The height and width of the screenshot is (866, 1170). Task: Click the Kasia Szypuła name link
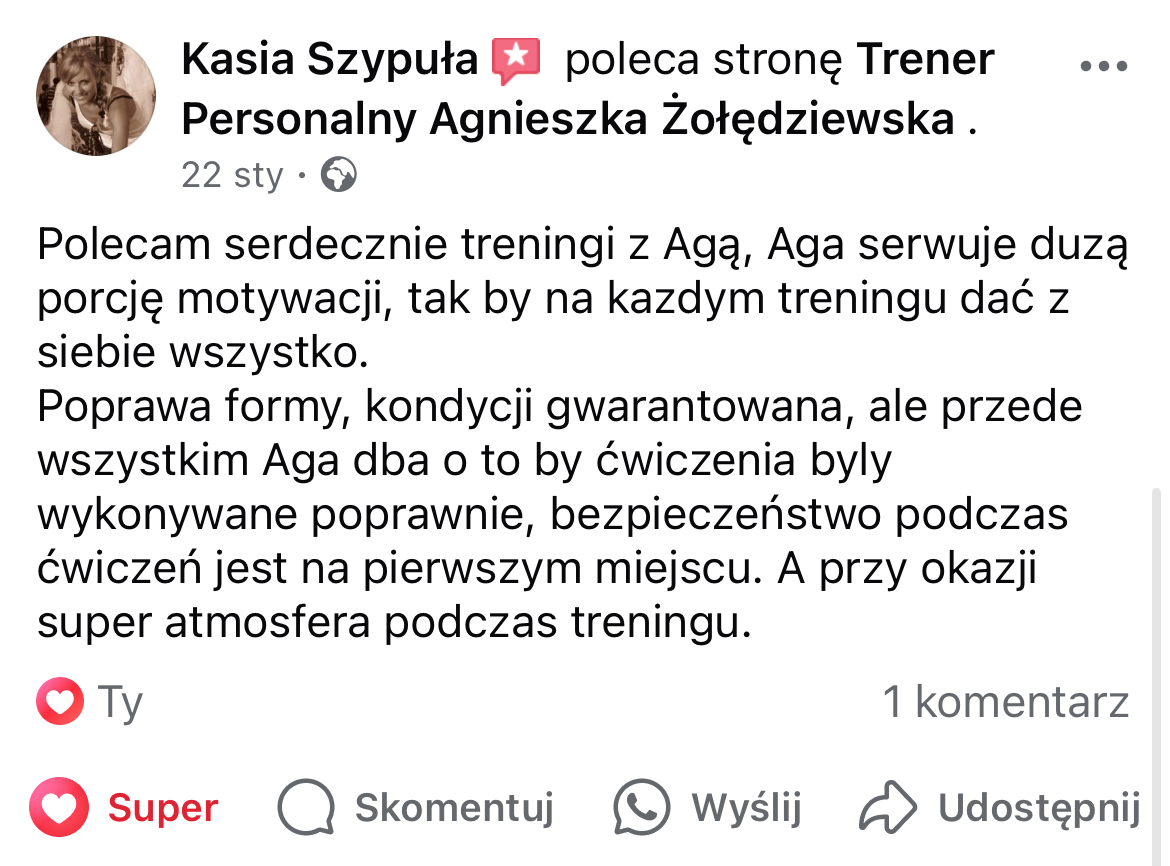pyautogui.click(x=330, y=60)
